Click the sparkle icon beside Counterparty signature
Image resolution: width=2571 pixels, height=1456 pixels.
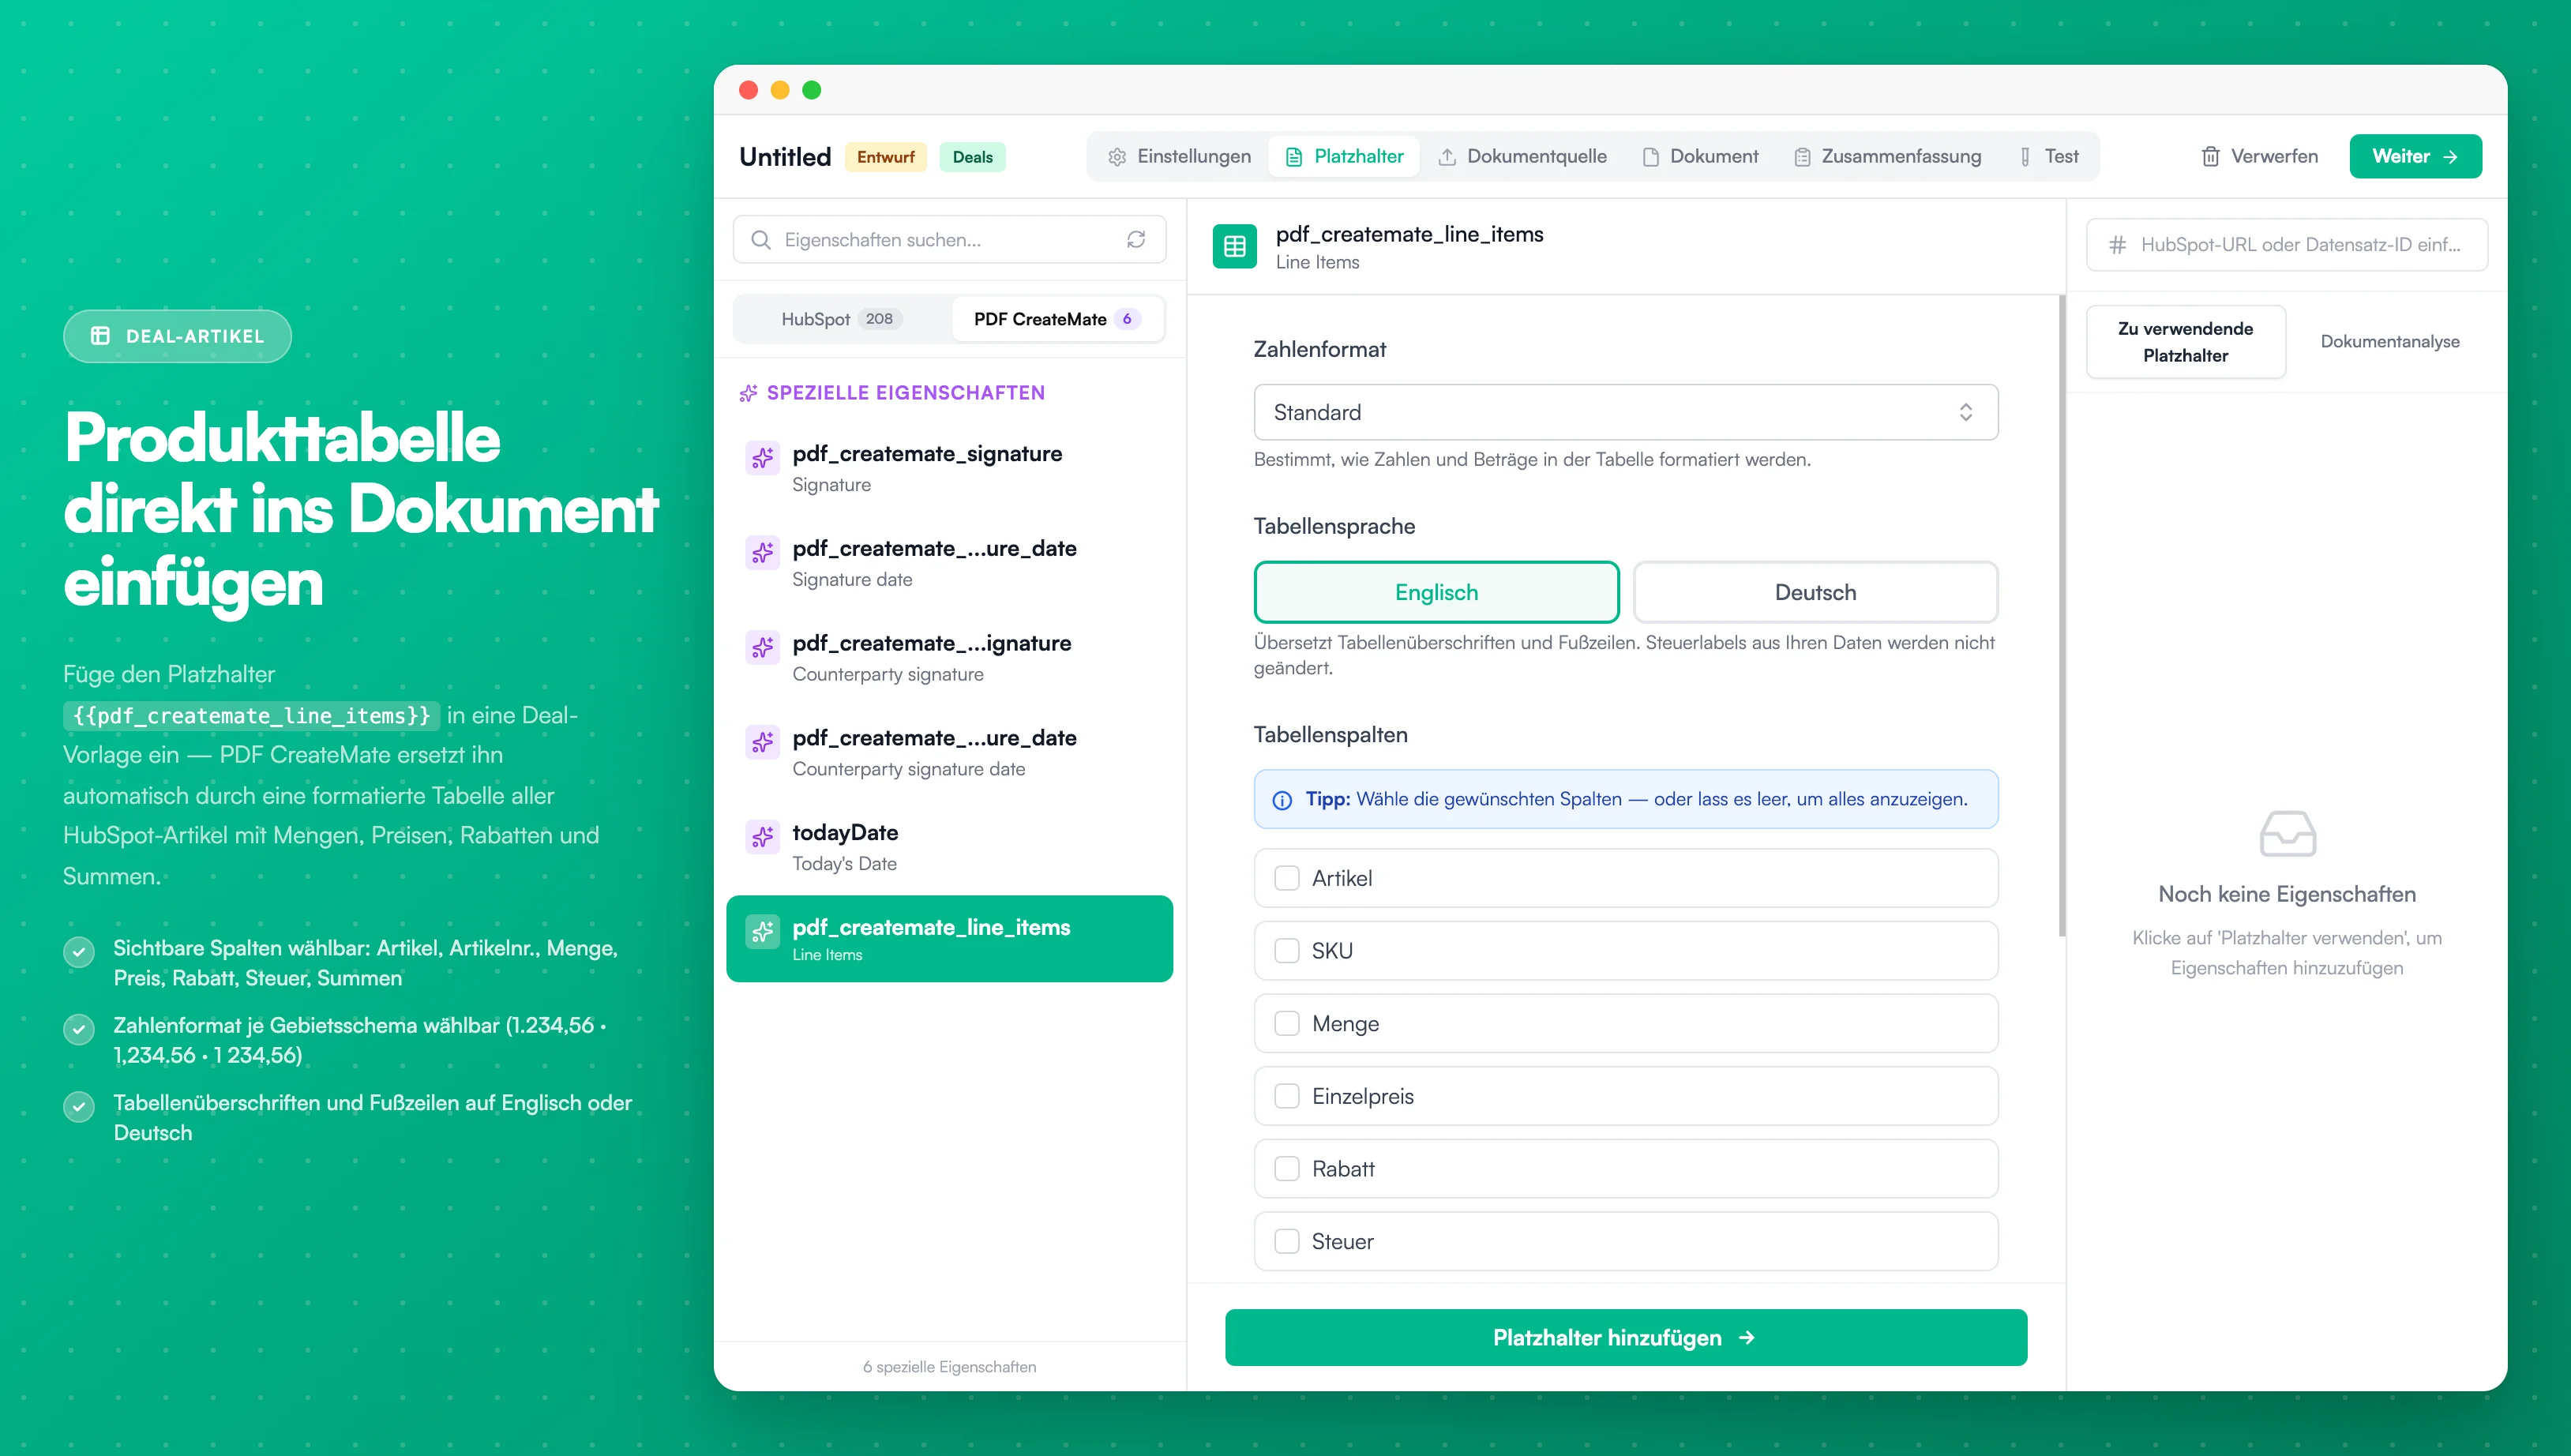[x=763, y=647]
